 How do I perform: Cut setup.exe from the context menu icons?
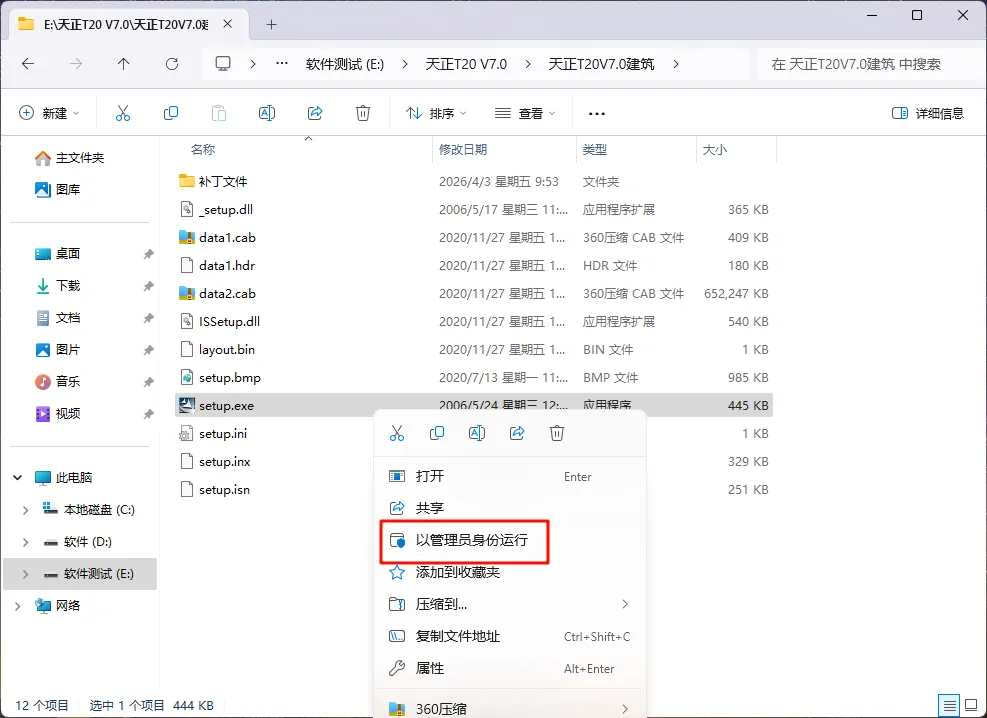tap(397, 433)
